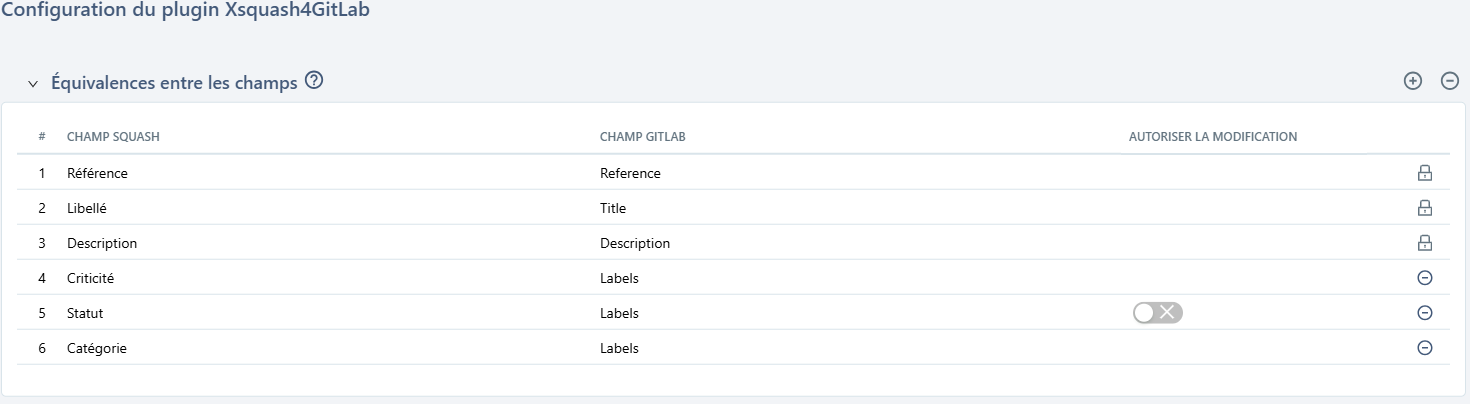Click the help icon beside Équivalences entre les champs
This screenshot has height=404, width=1470.
tap(314, 82)
